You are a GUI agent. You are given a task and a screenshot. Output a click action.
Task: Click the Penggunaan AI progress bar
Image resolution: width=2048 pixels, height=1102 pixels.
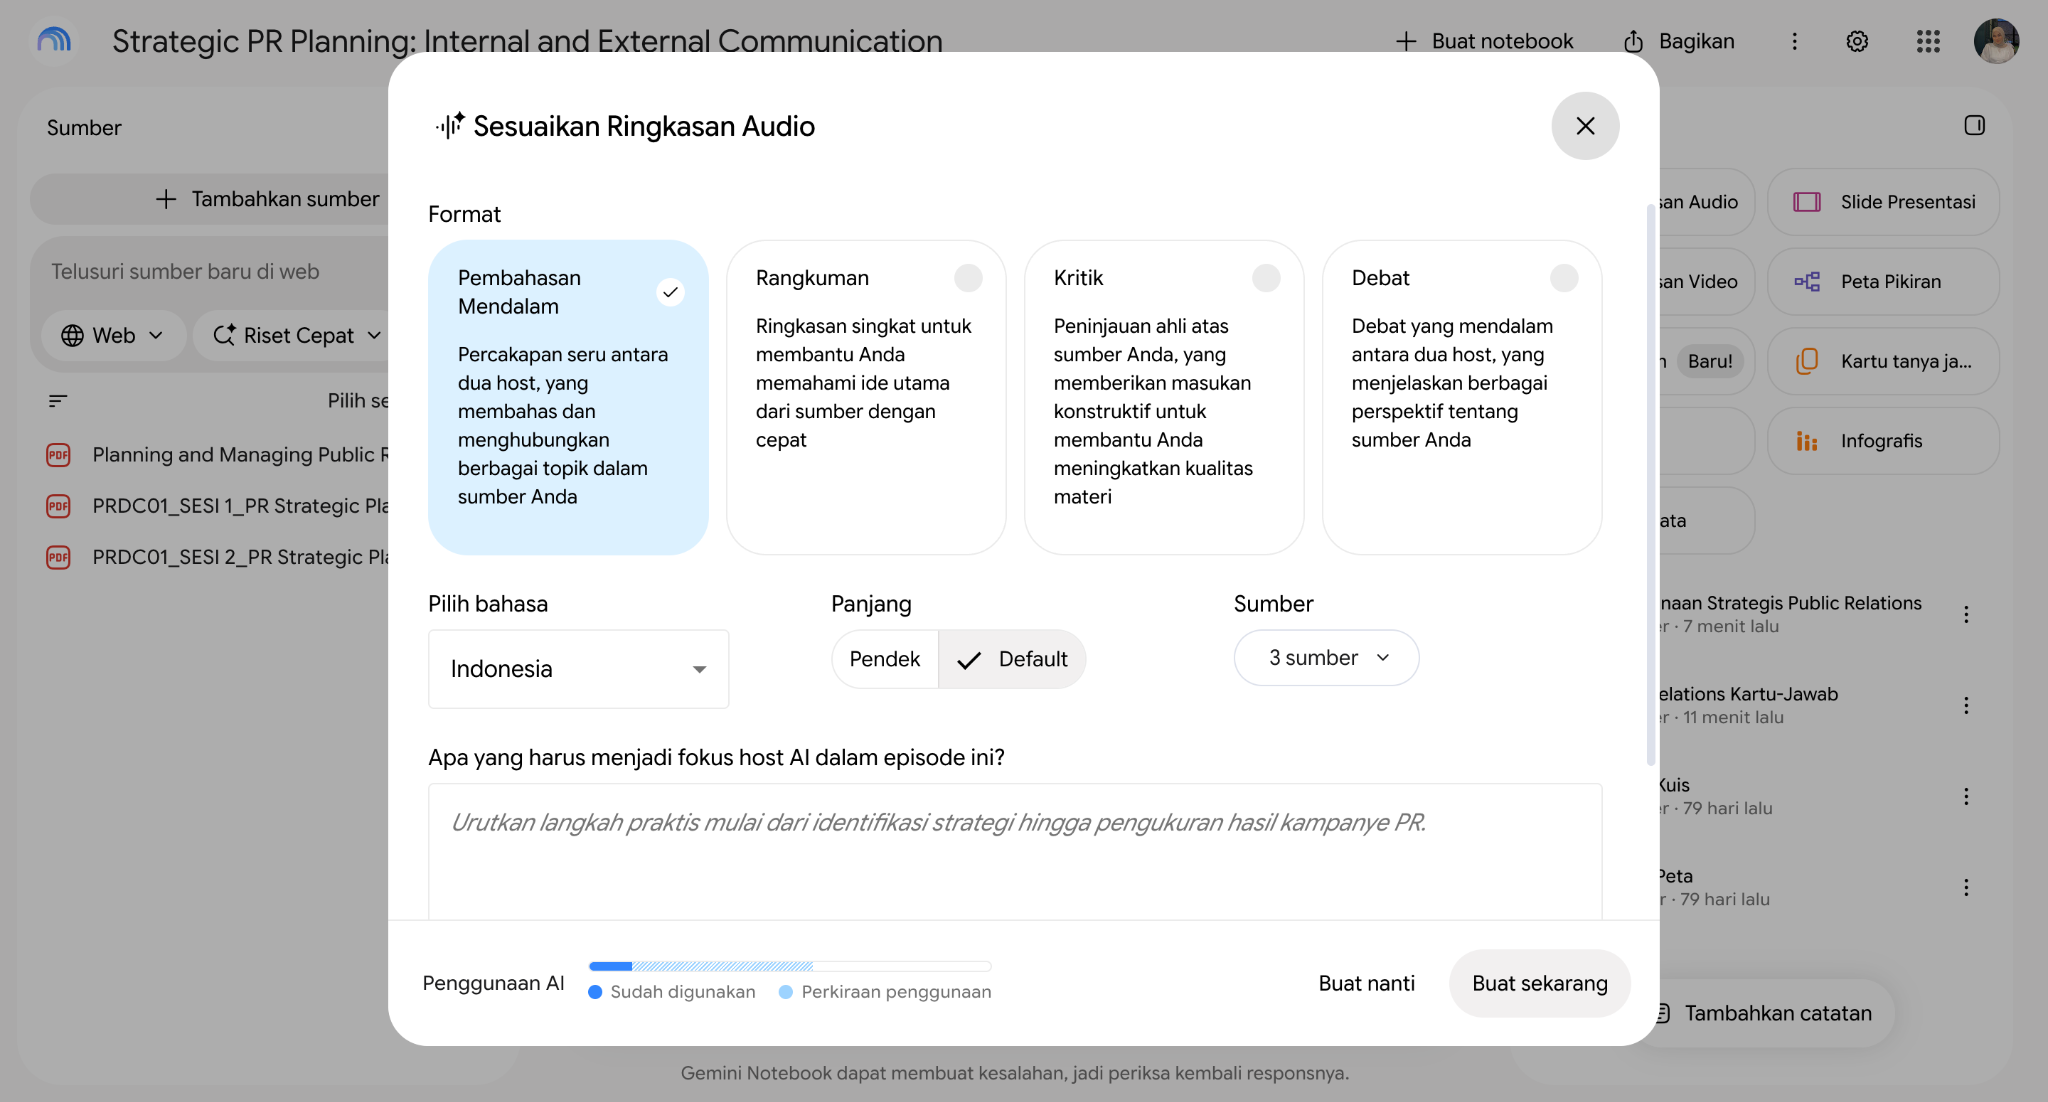(790, 966)
